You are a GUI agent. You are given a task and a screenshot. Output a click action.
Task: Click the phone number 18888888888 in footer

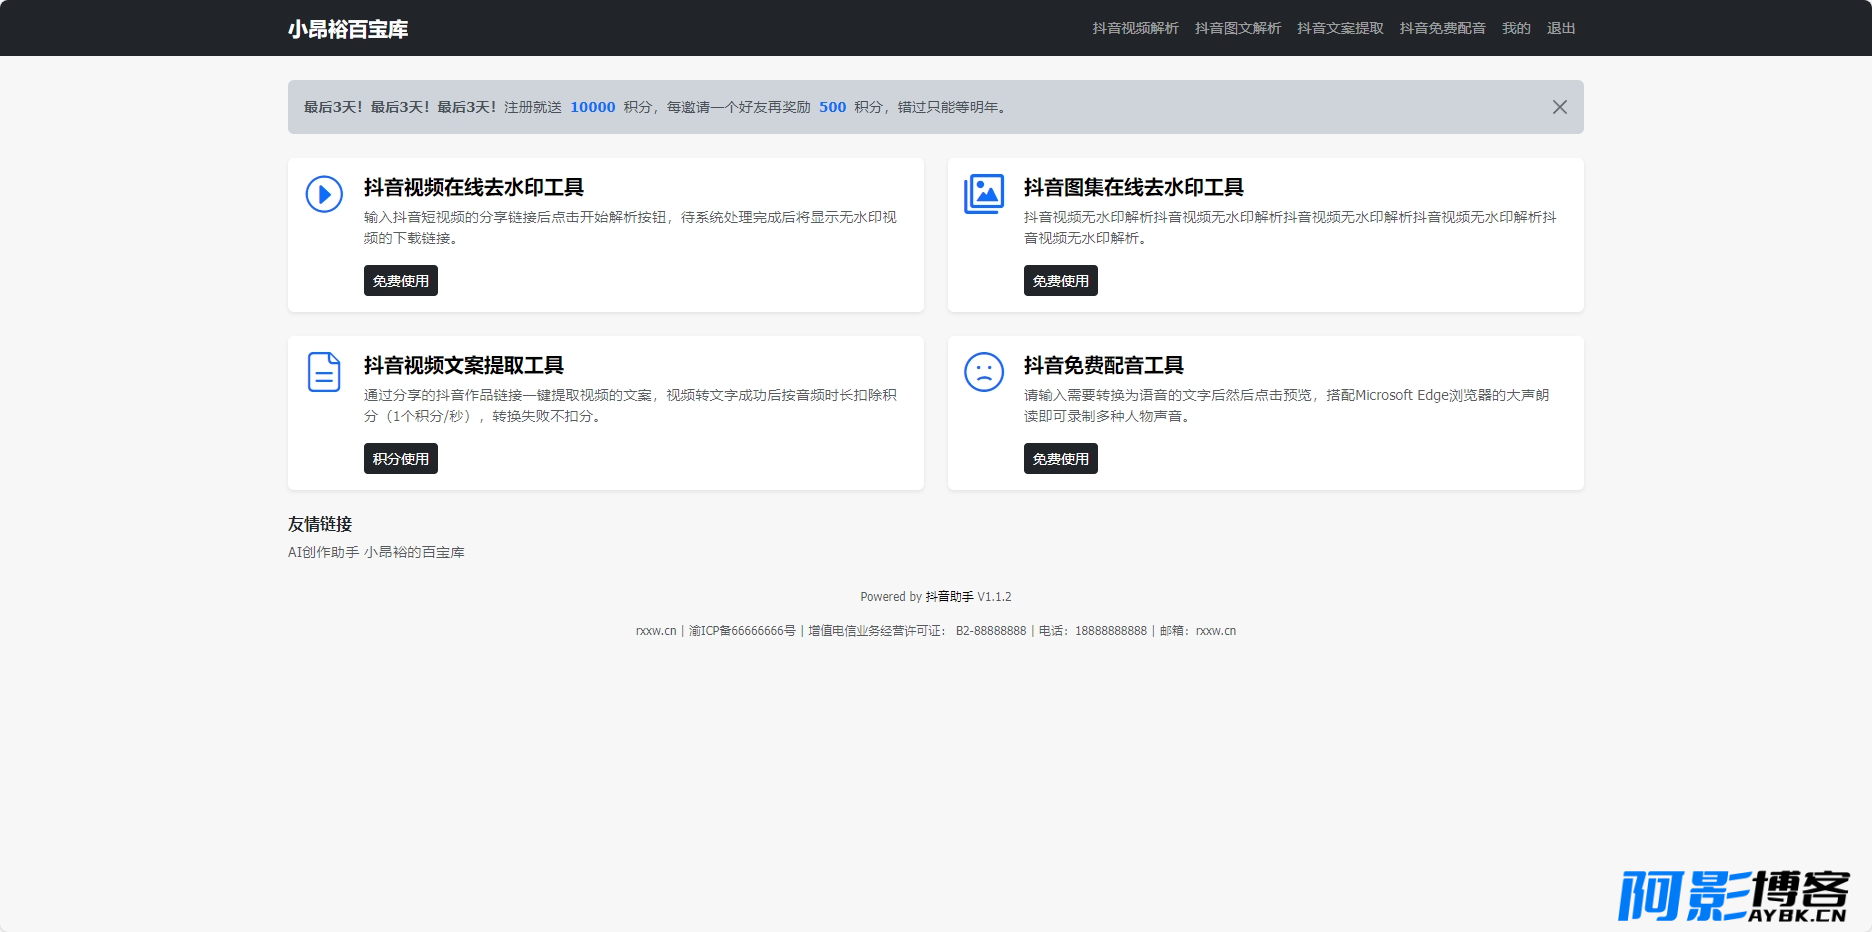1111,631
